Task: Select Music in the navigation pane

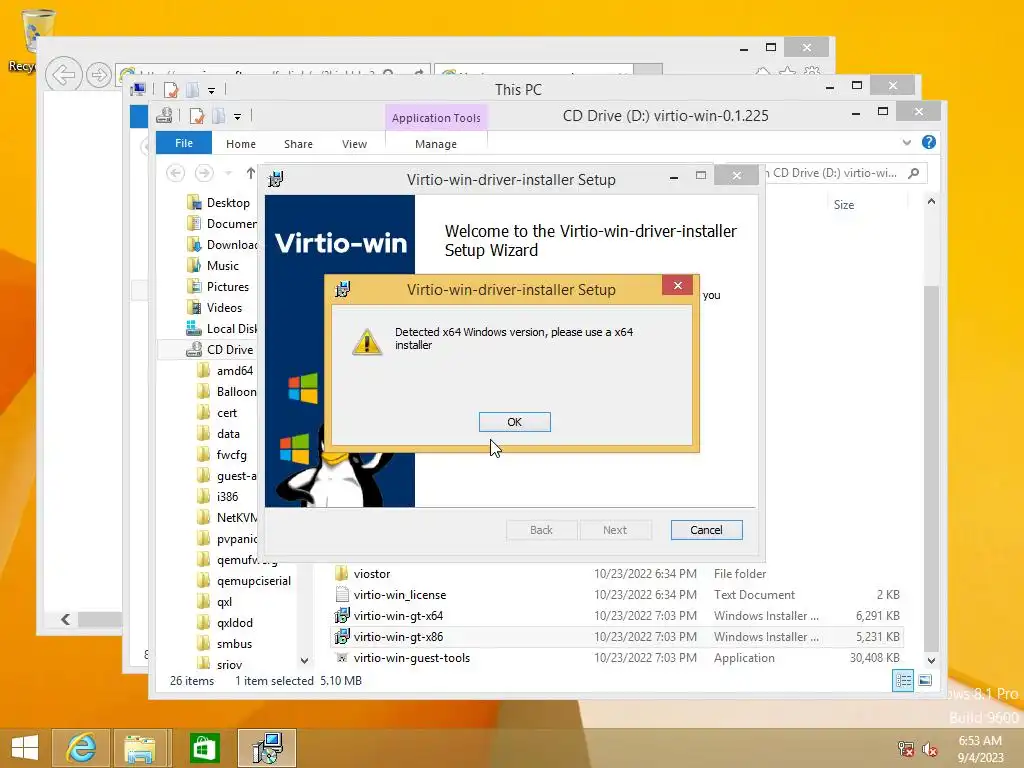Action: (x=213, y=266)
